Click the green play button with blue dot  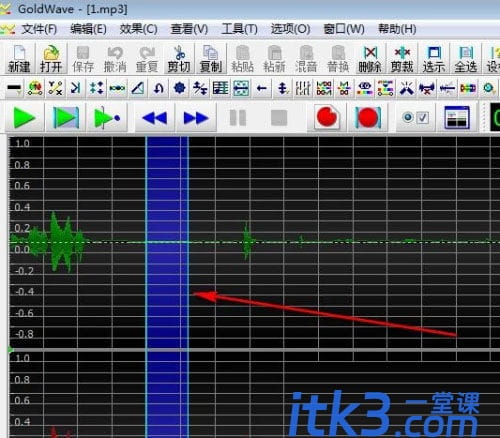107,118
